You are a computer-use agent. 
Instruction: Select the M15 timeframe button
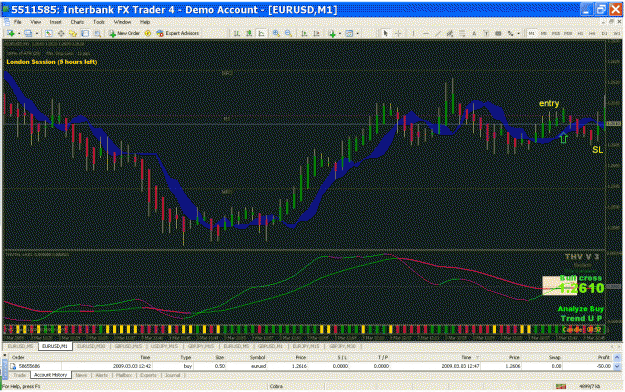coord(556,33)
